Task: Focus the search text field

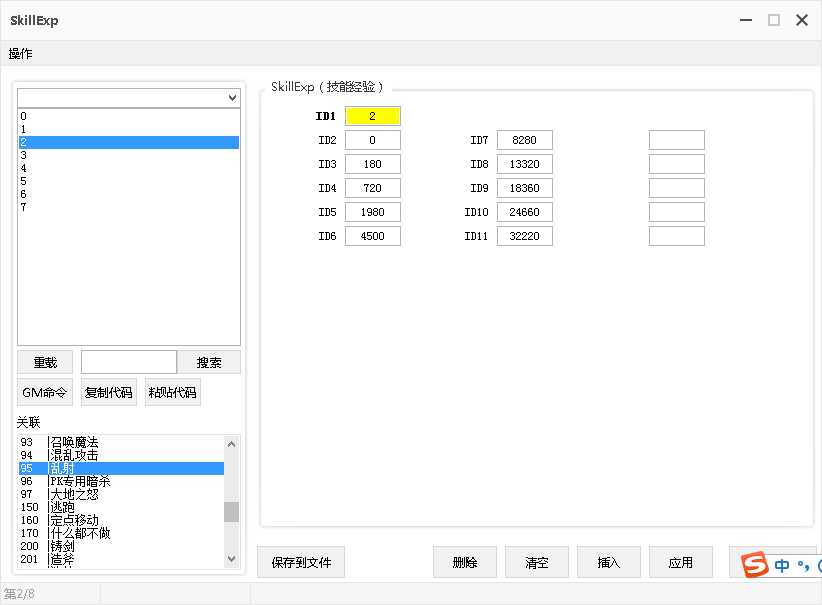Action: point(129,362)
